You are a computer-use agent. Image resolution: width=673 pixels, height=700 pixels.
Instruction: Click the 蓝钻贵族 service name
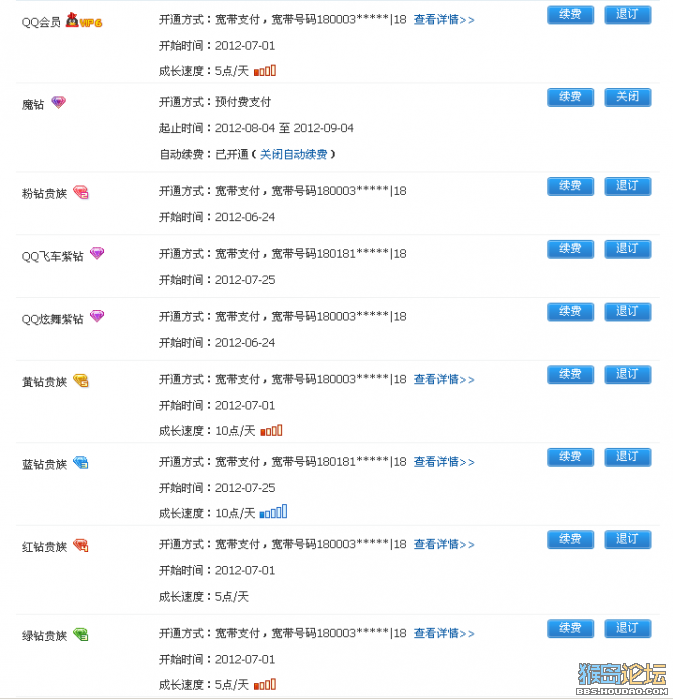pyautogui.click(x=44, y=464)
